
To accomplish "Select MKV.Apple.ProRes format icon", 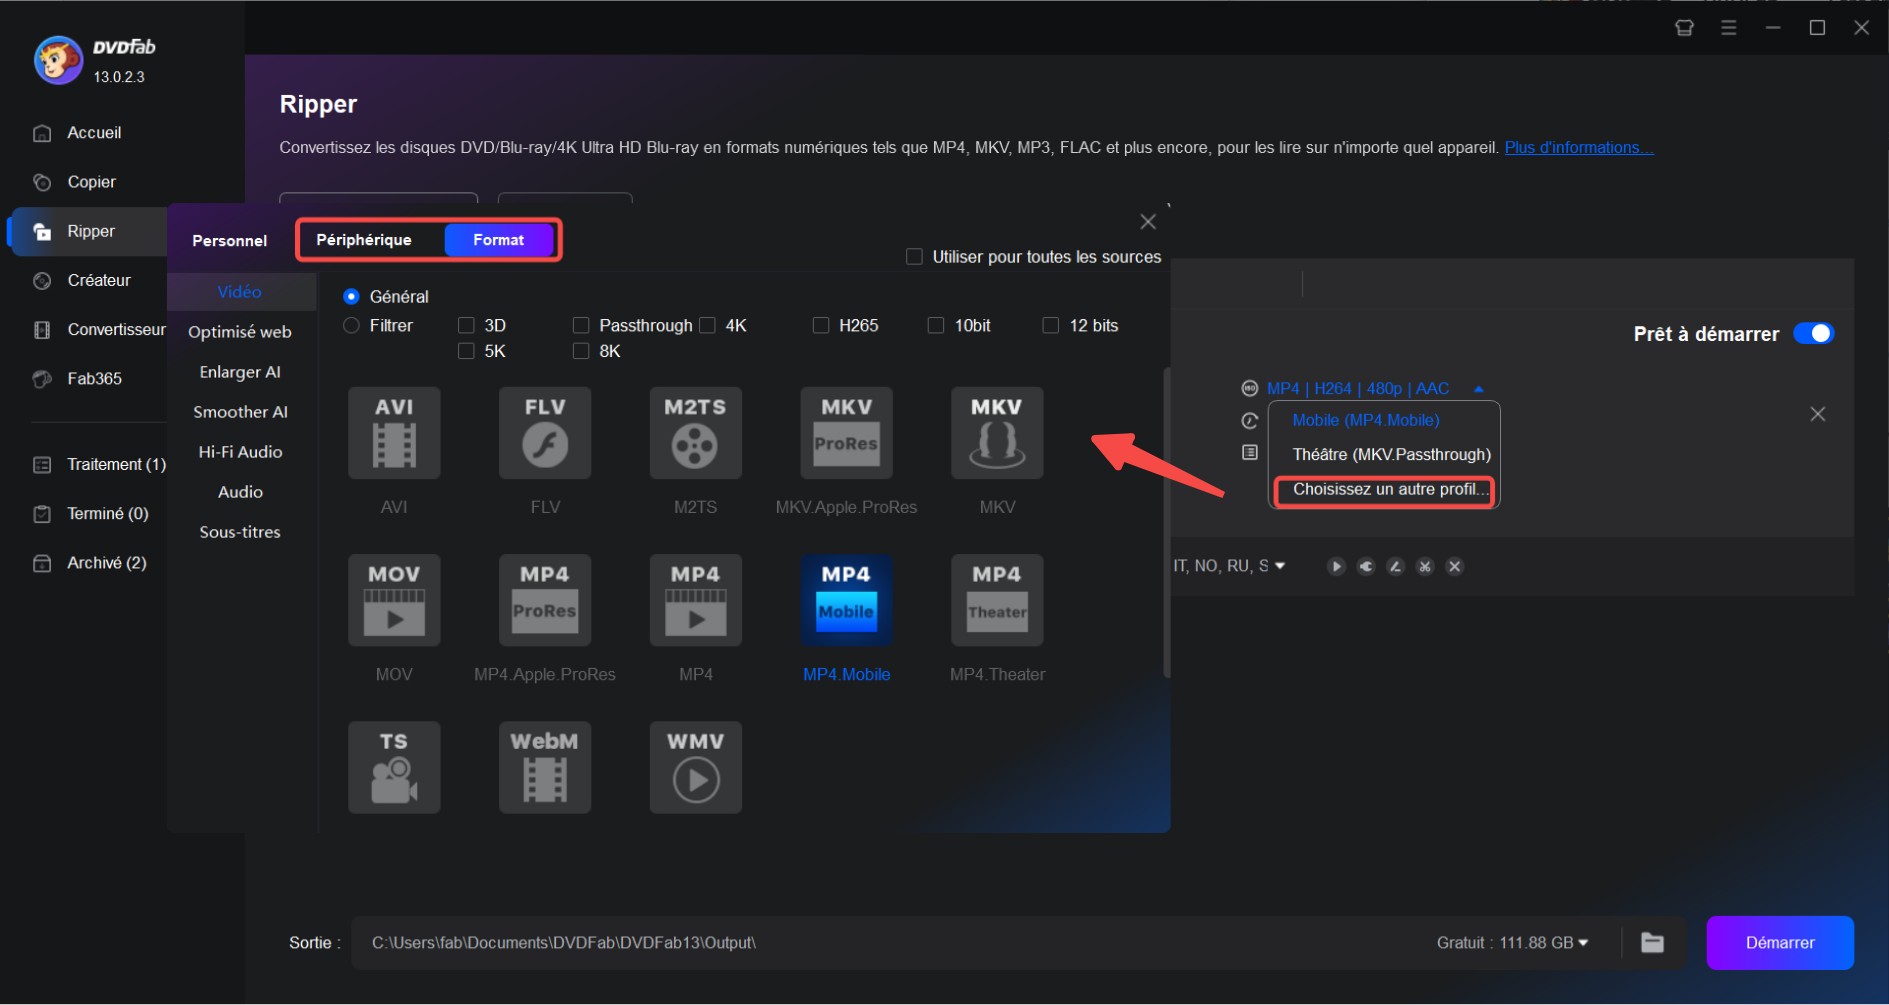I will (846, 433).
